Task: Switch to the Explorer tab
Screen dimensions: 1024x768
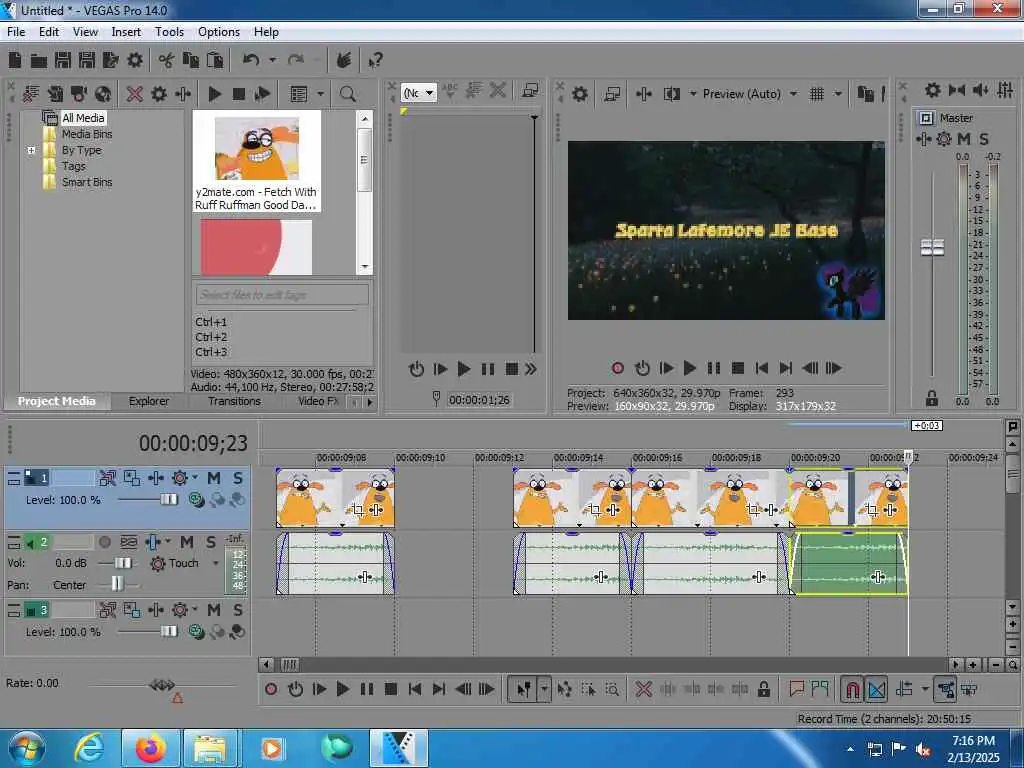Action: pyautogui.click(x=149, y=401)
